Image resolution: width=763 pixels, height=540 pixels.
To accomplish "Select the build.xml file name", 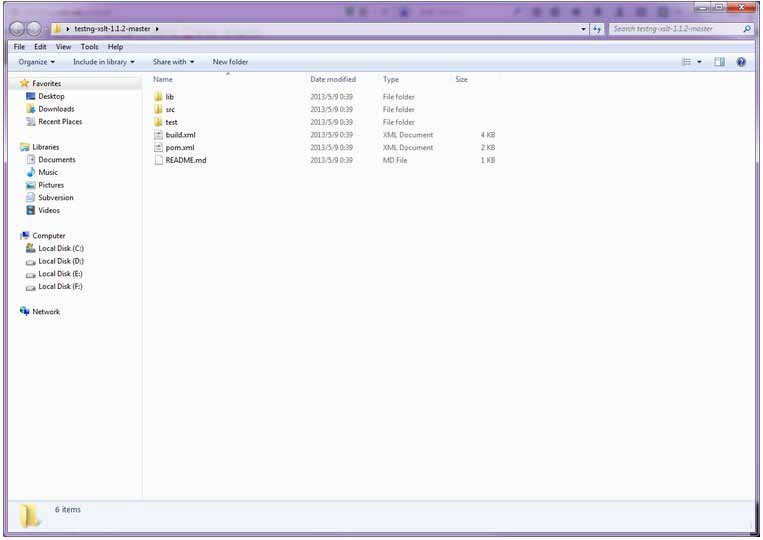I will click(x=180, y=135).
